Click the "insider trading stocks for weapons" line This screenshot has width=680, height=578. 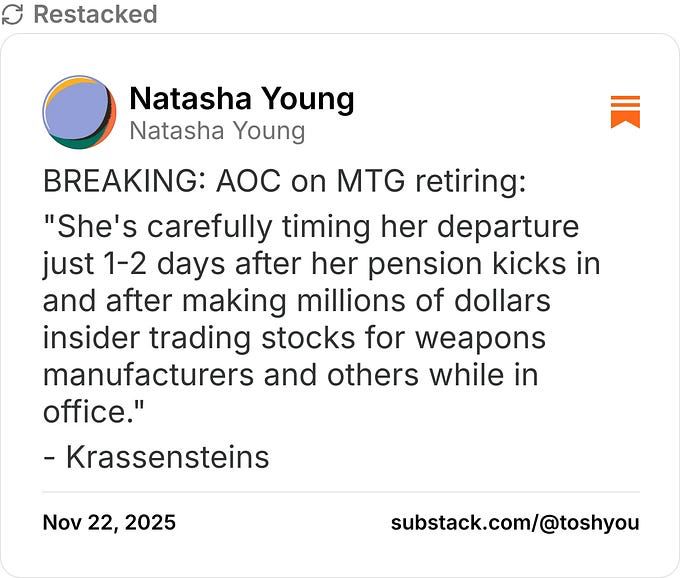[x=294, y=338]
